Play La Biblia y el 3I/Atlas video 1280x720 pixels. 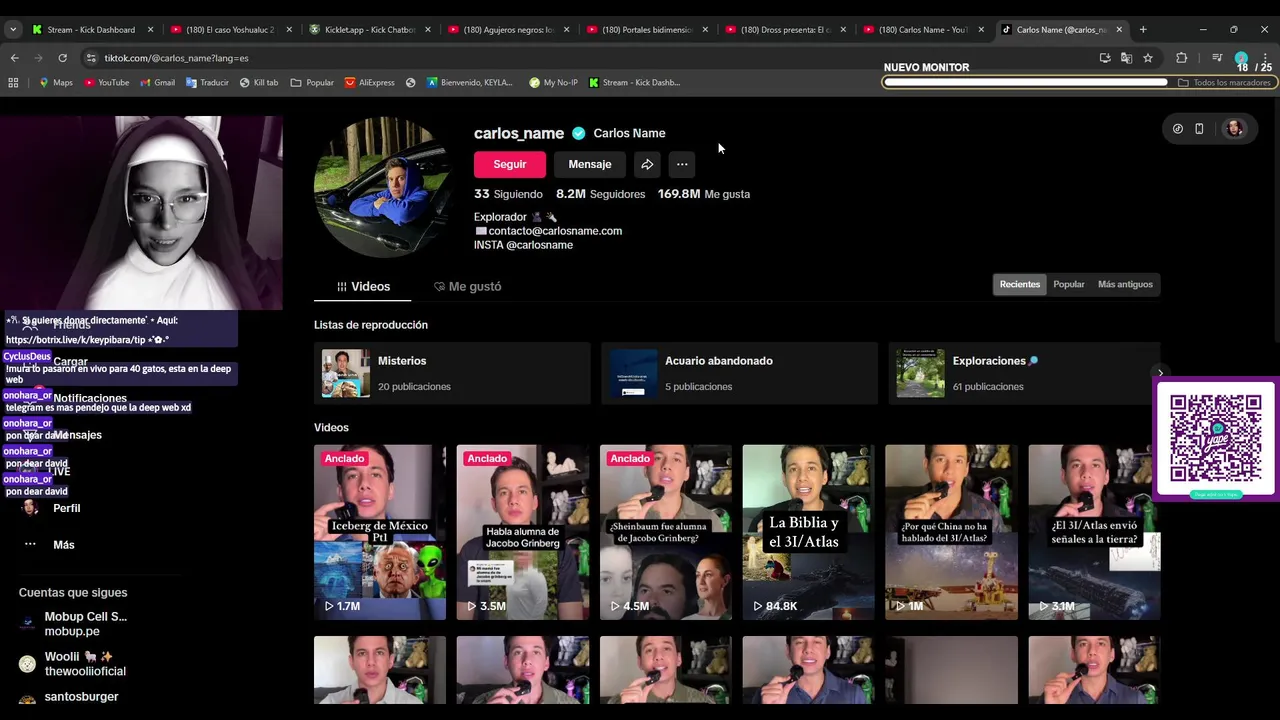point(809,532)
